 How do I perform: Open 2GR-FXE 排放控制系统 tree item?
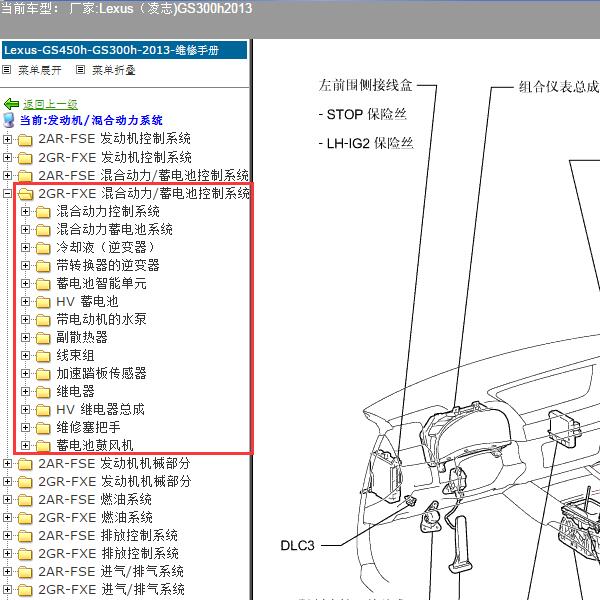click(x=108, y=553)
